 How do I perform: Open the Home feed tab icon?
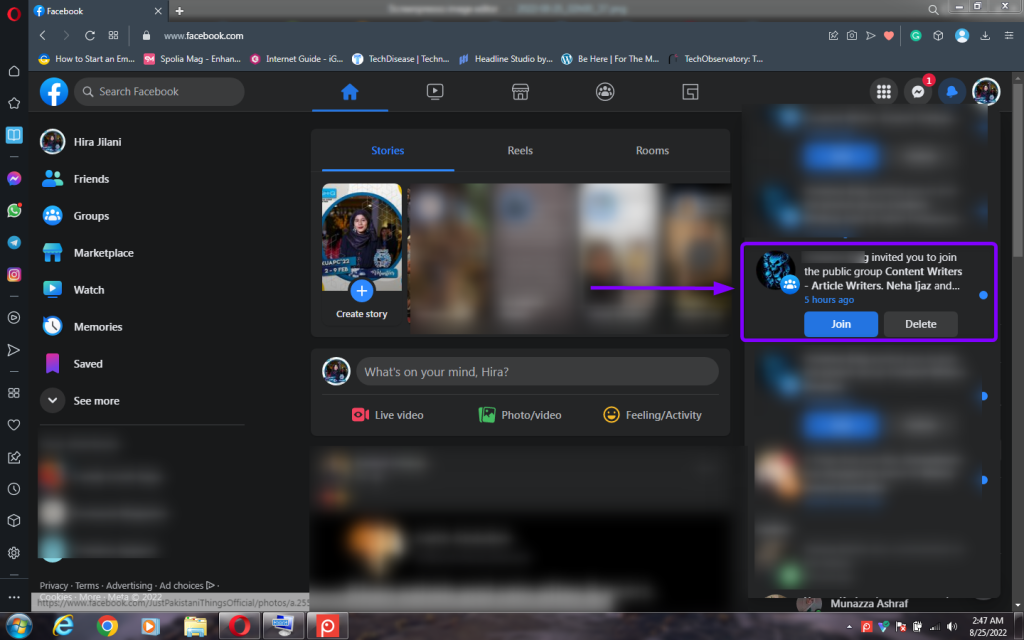pyautogui.click(x=350, y=92)
